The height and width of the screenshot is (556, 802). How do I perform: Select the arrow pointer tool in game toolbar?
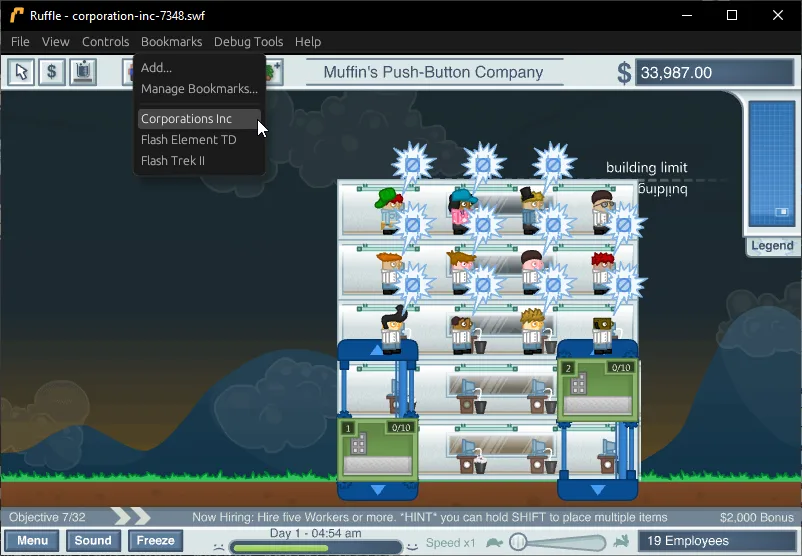coord(21,72)
